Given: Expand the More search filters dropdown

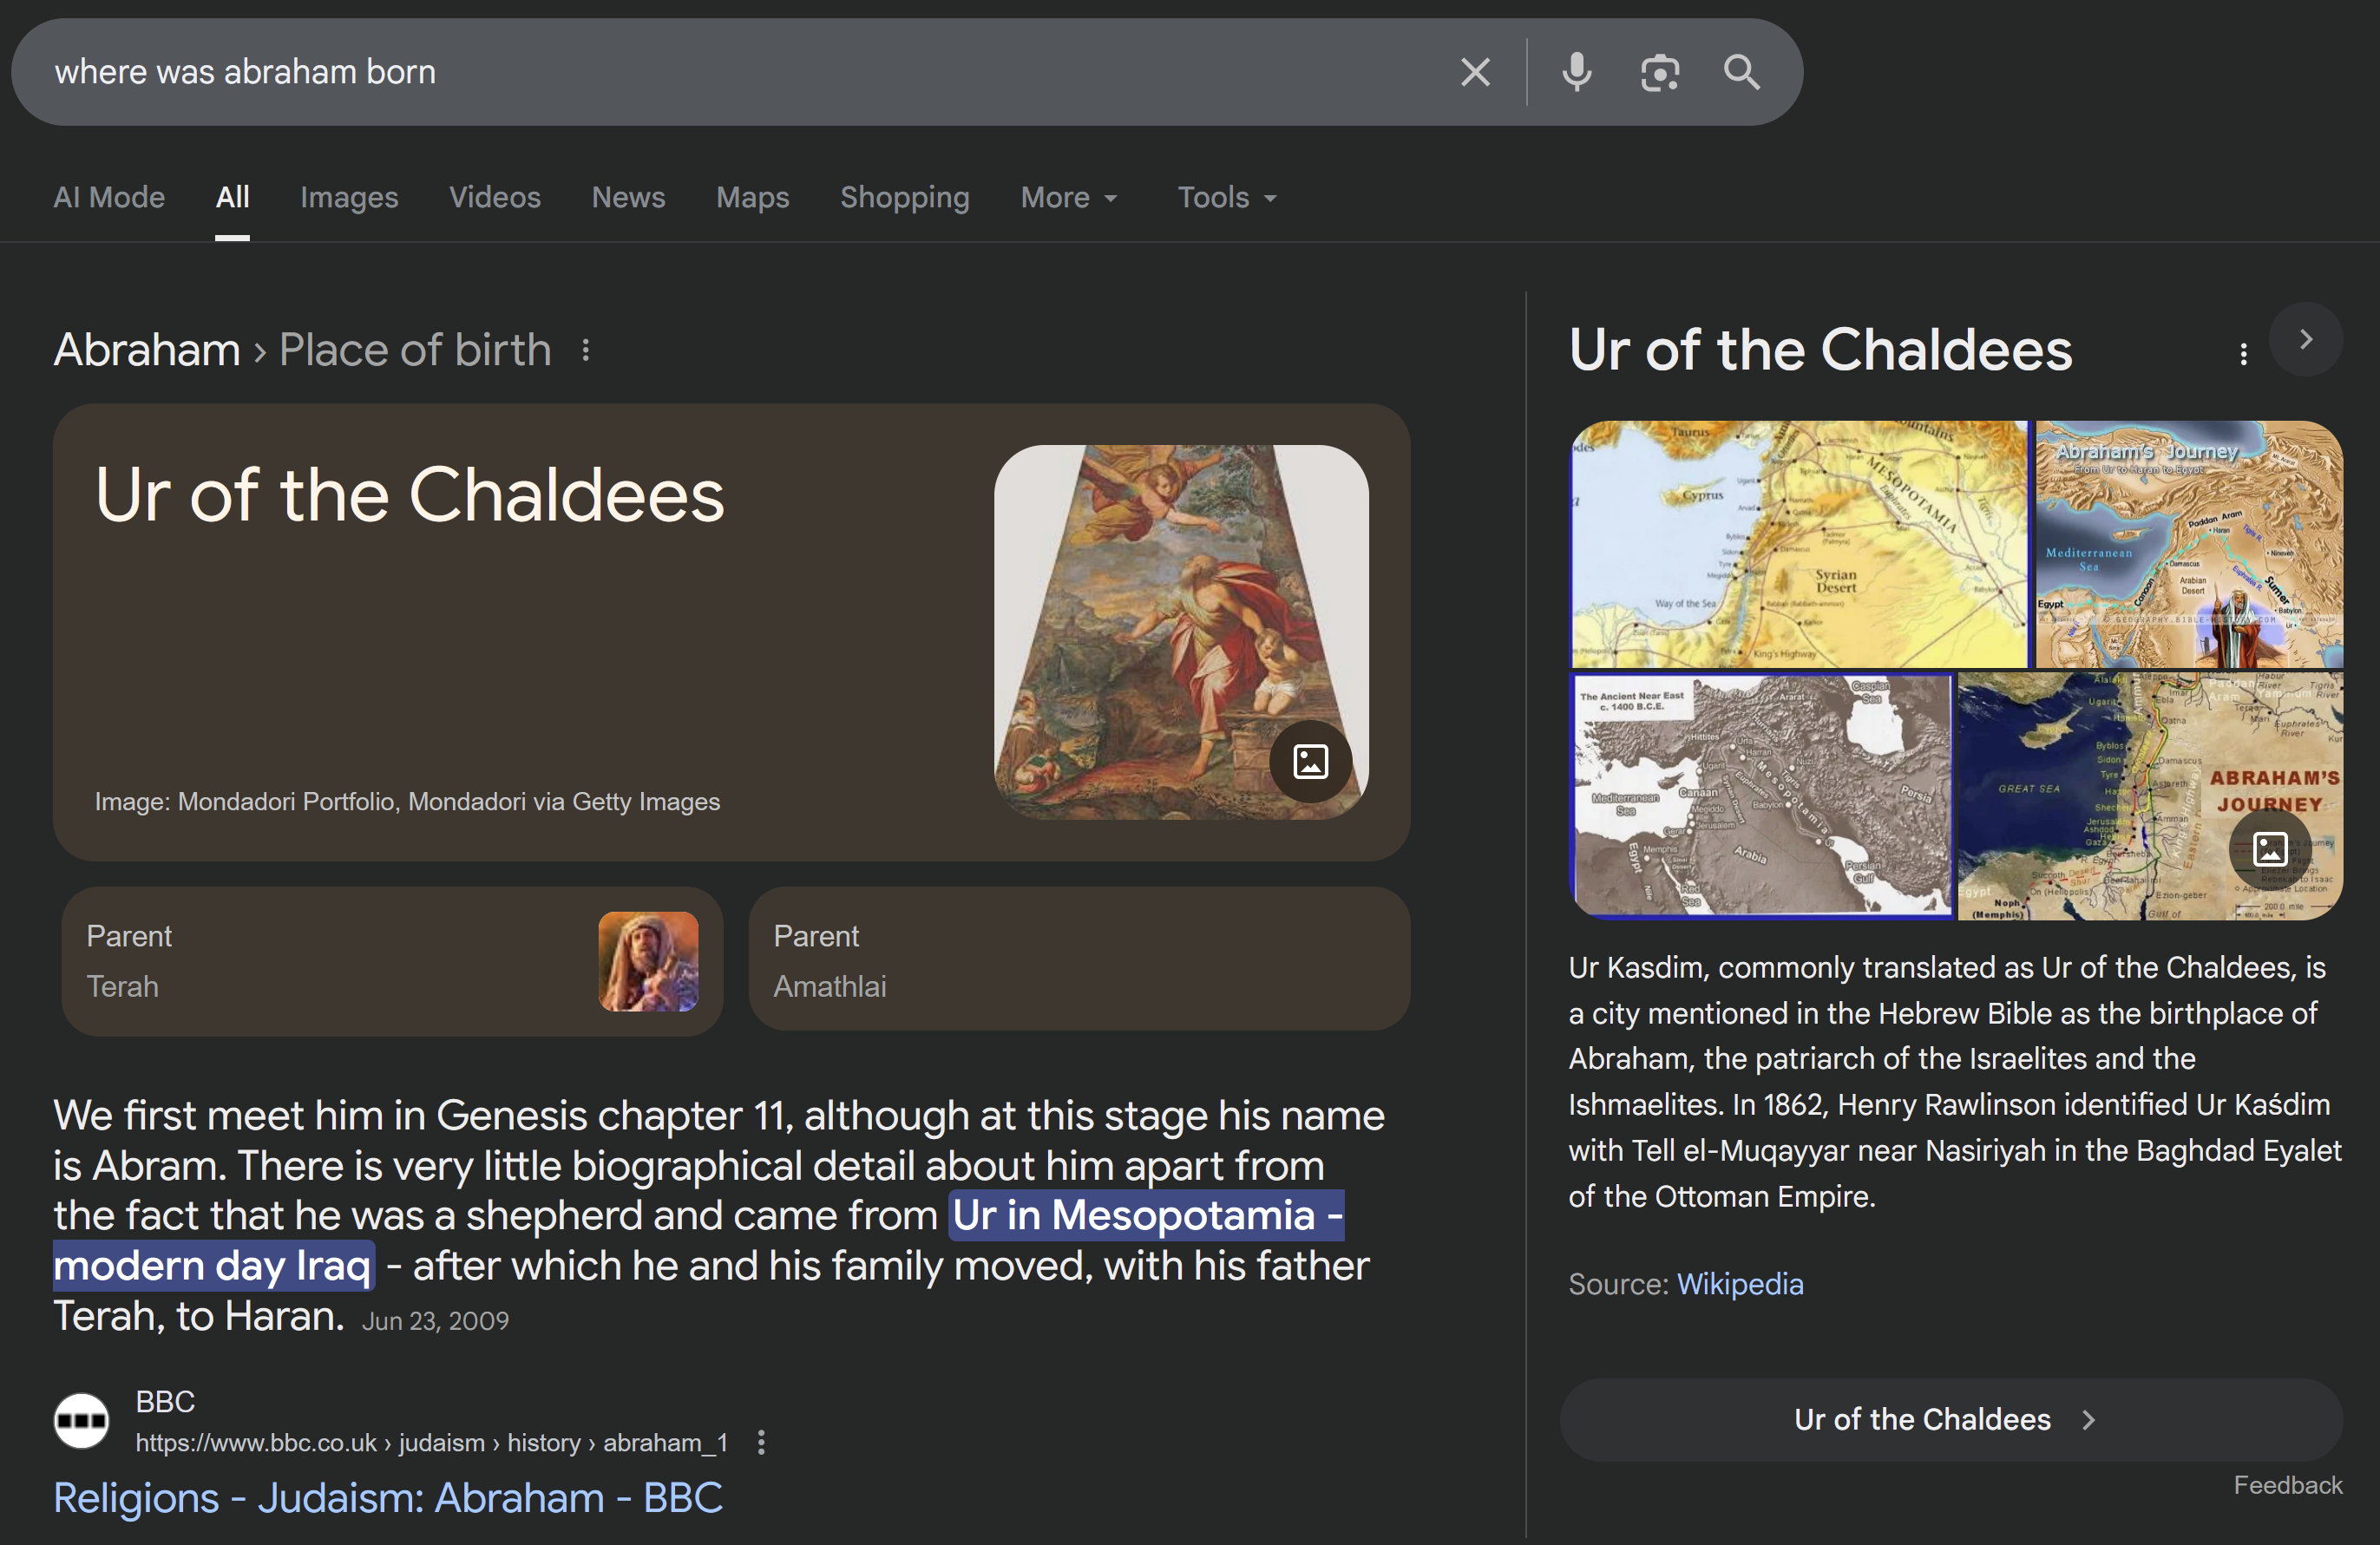Looking at the screenshot, I should 1068,198.
